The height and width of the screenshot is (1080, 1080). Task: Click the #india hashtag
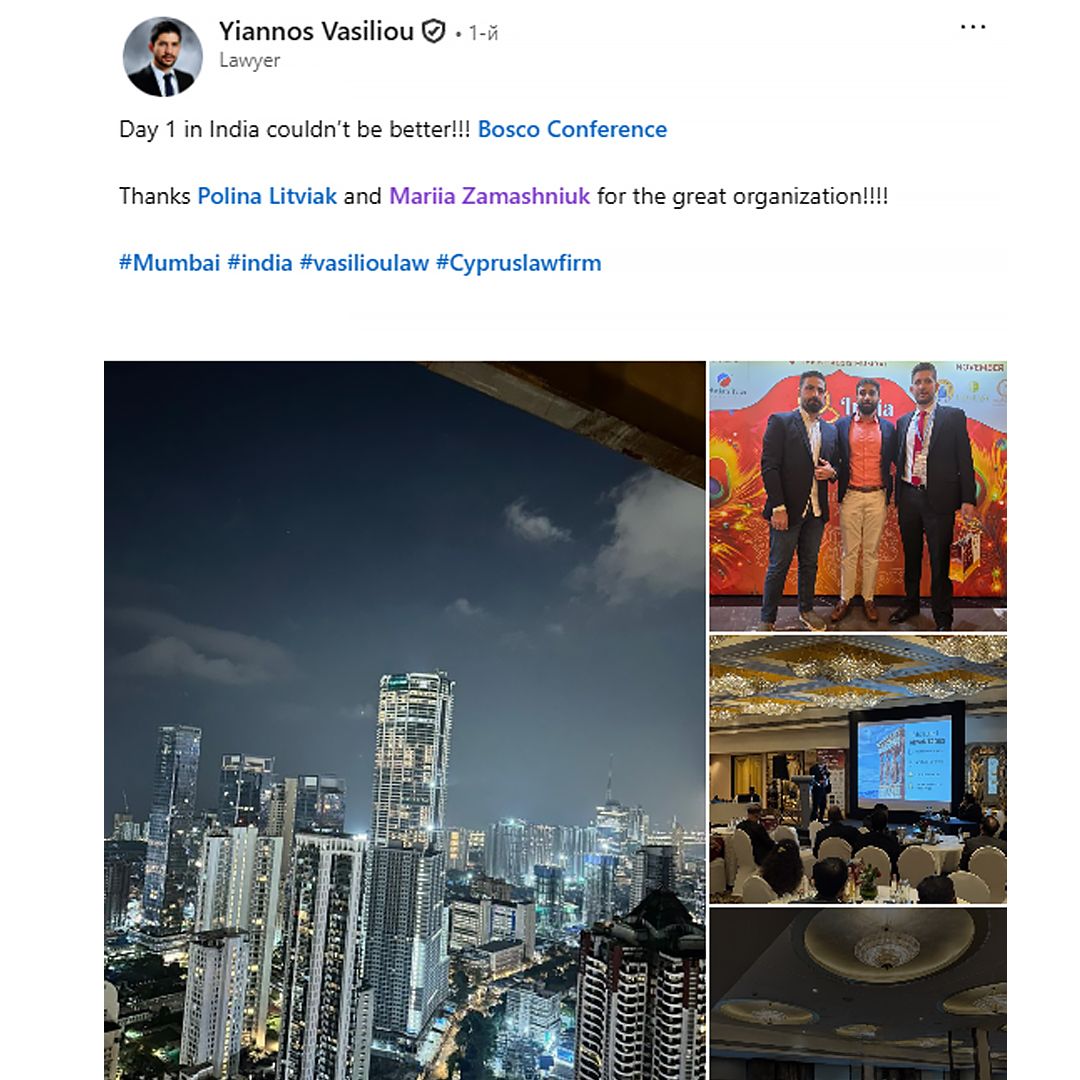click(260, 263)
